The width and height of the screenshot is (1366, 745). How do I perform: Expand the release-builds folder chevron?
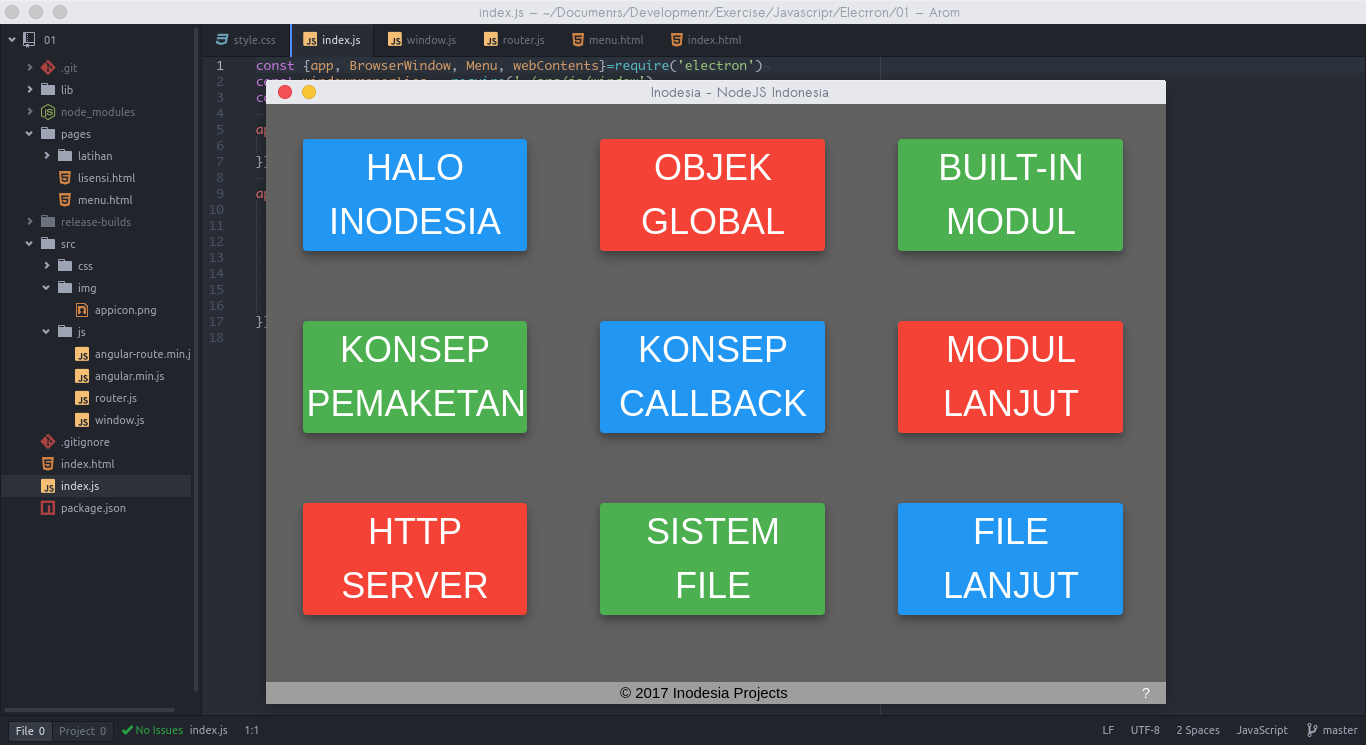pos(29,222)
